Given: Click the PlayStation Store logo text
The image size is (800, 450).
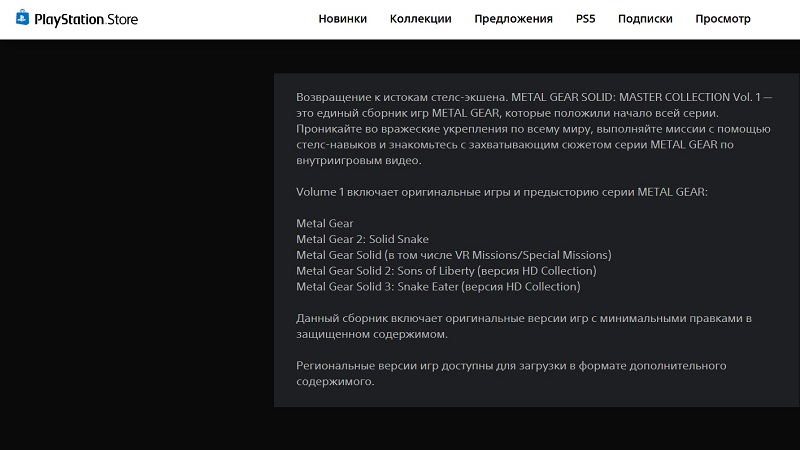Looking at the screenshot, I should 86,19.
